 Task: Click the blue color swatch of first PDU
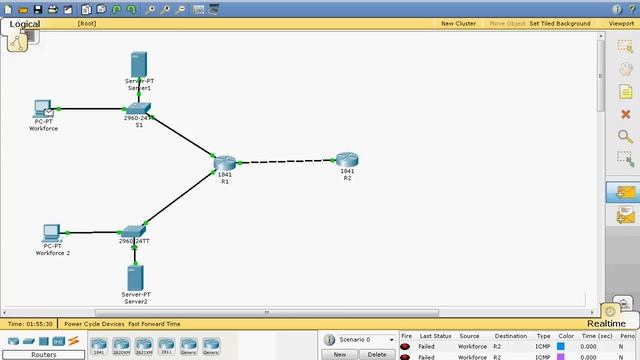(561, 346)
